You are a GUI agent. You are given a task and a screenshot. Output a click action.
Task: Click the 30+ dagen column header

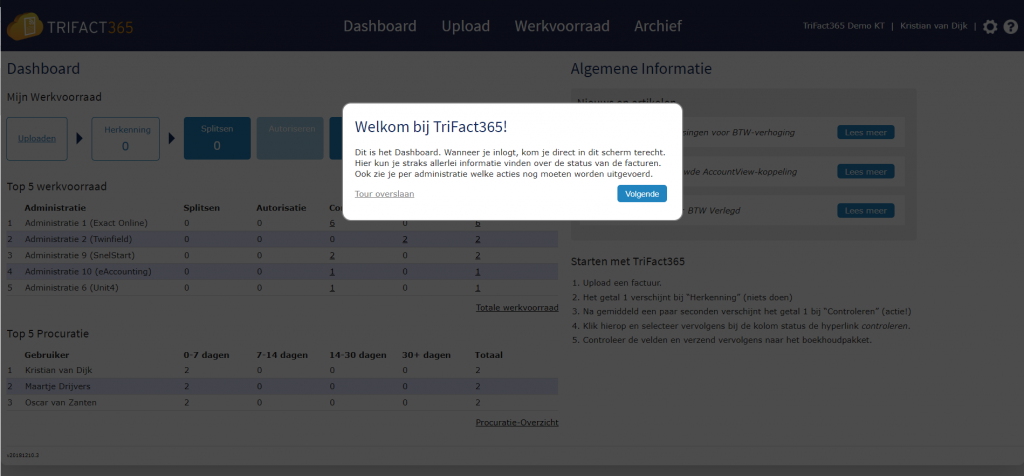[x=426, y=355]
